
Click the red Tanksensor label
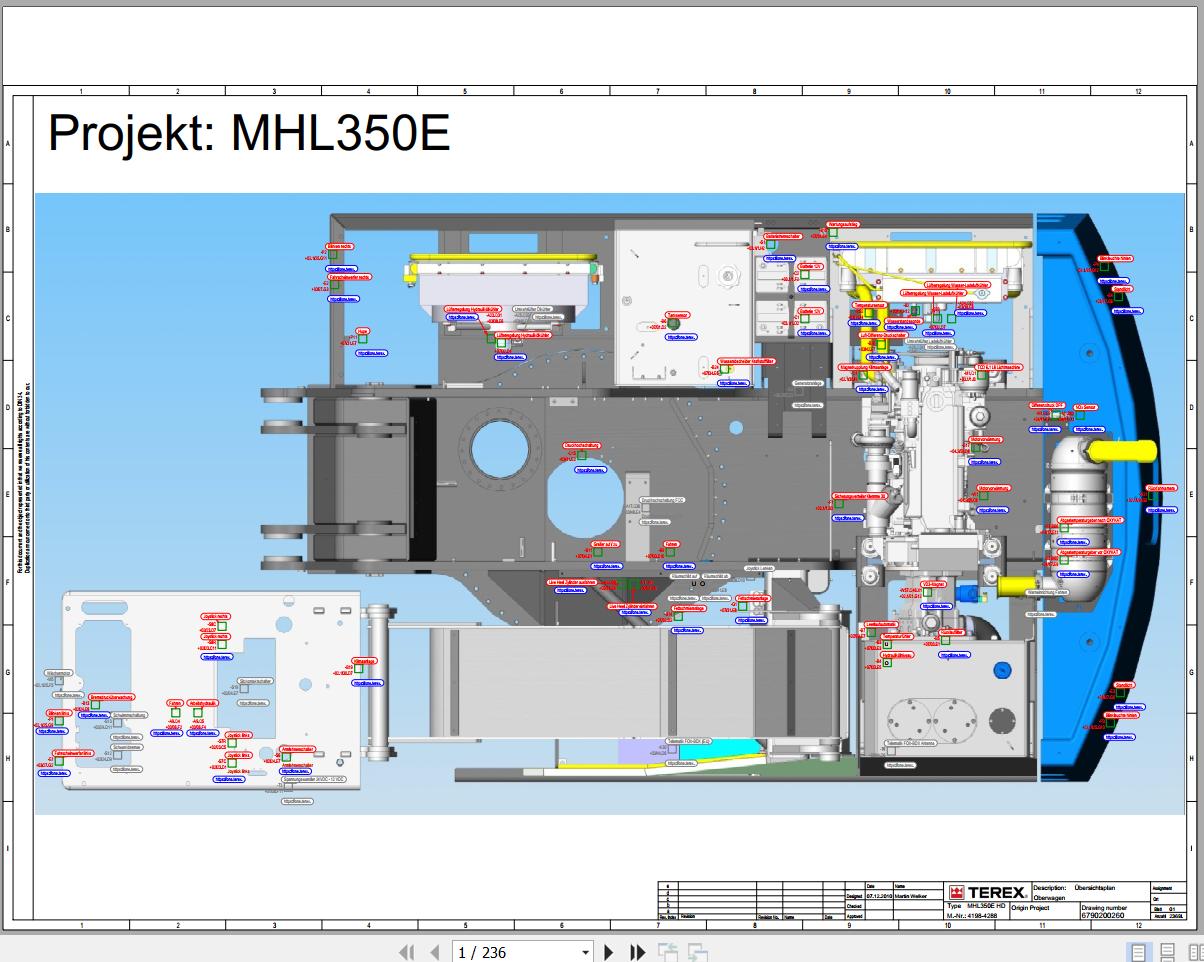tap(679, 314)
